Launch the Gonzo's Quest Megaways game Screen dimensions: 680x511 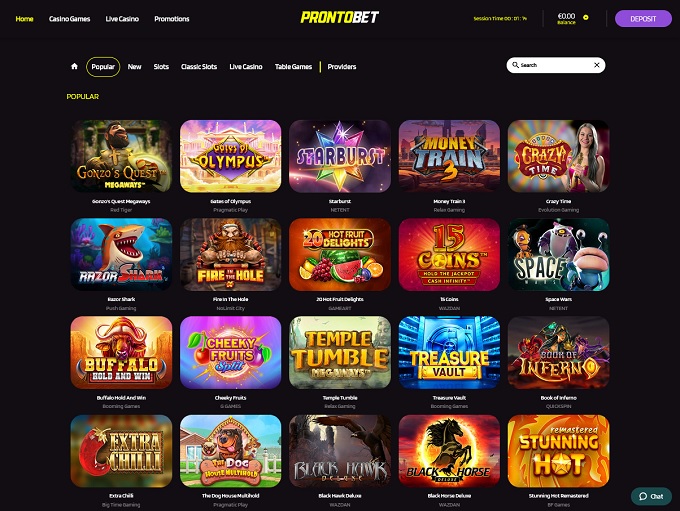pyautogui.click(x=121, y=156)
